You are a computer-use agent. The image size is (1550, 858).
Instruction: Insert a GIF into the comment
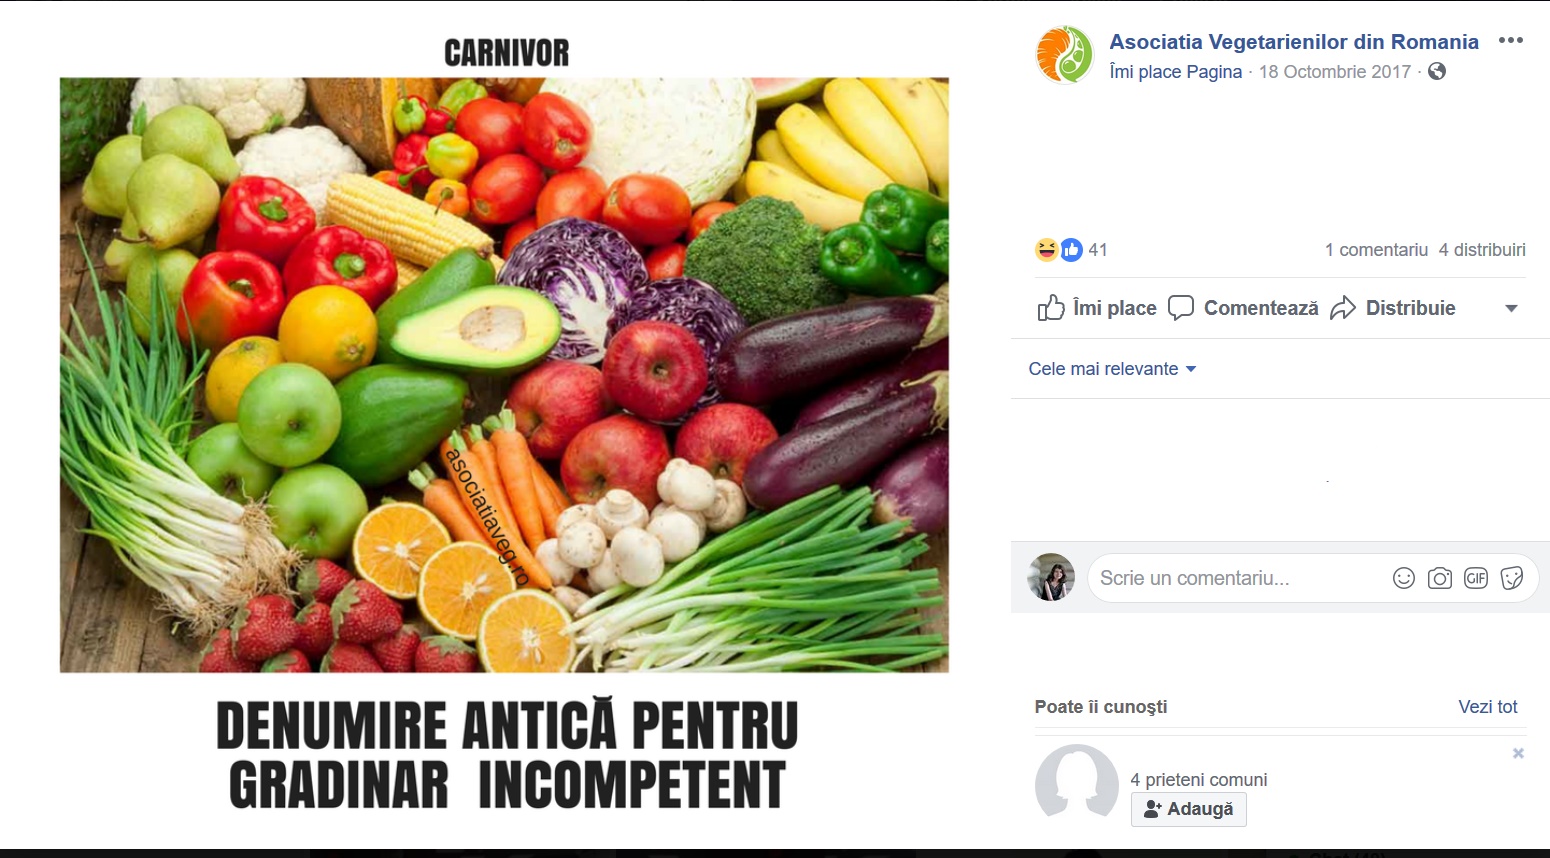[1476, 578]
